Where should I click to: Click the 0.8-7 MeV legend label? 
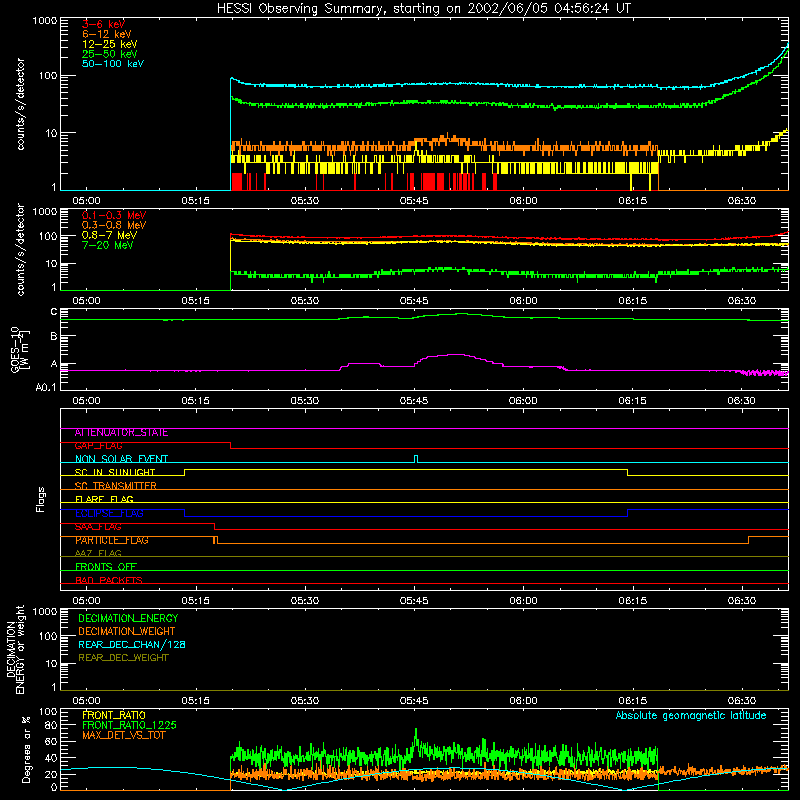(x=110, y=235)
